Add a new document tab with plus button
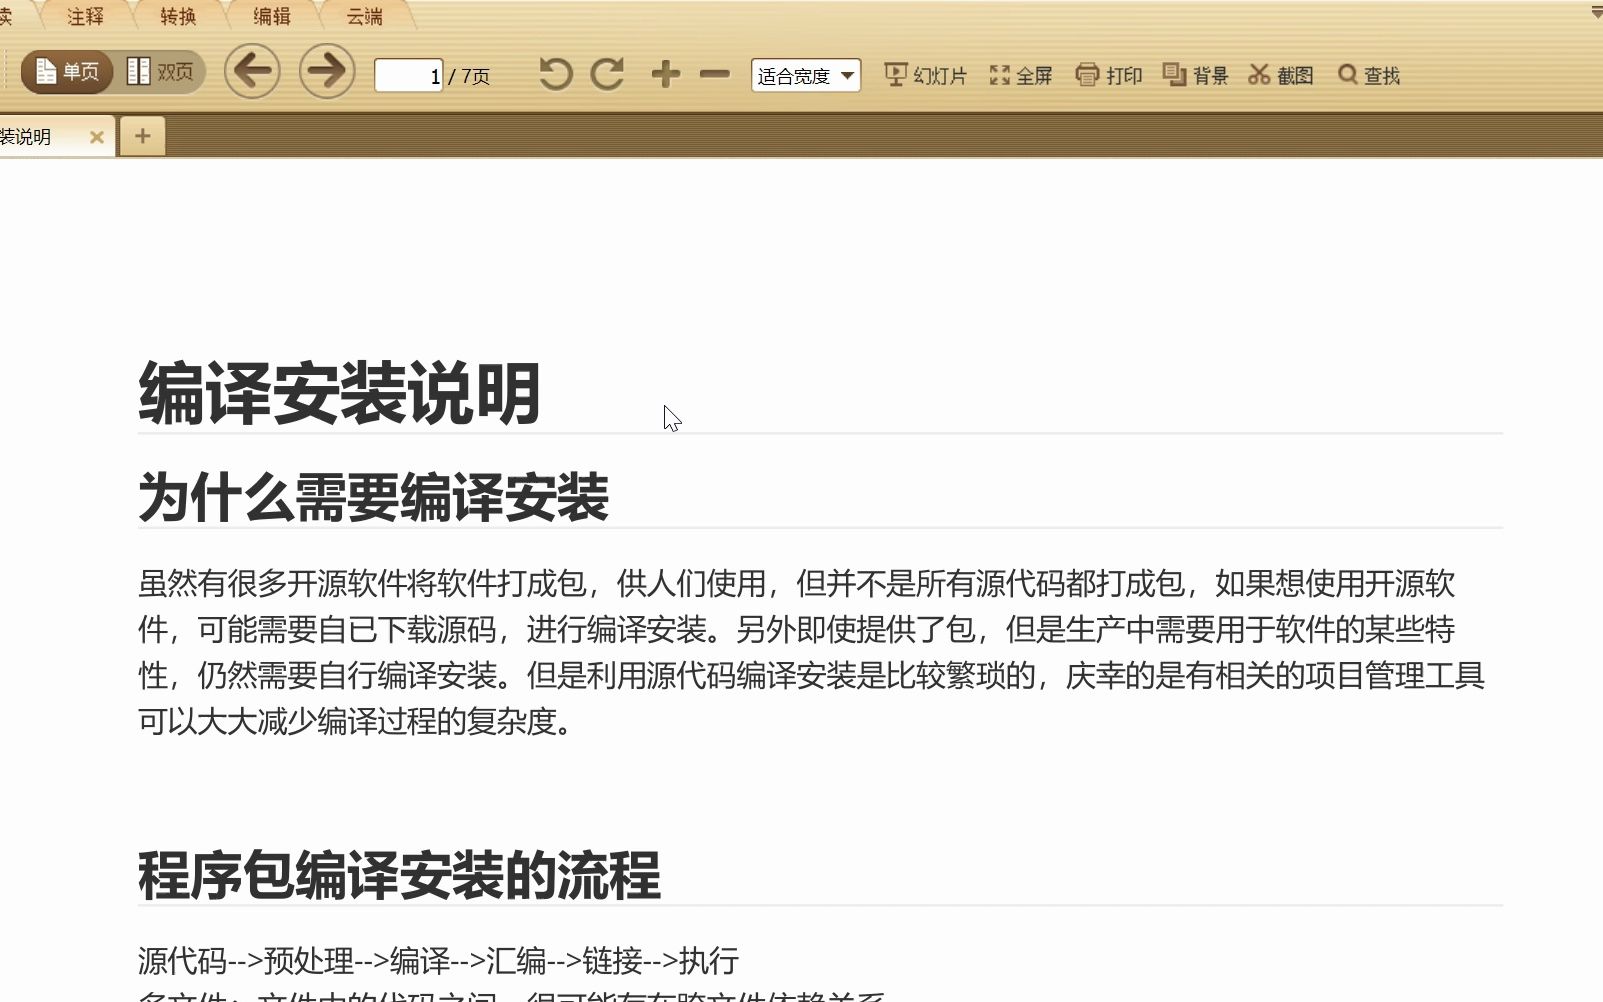 coord(143,136)
